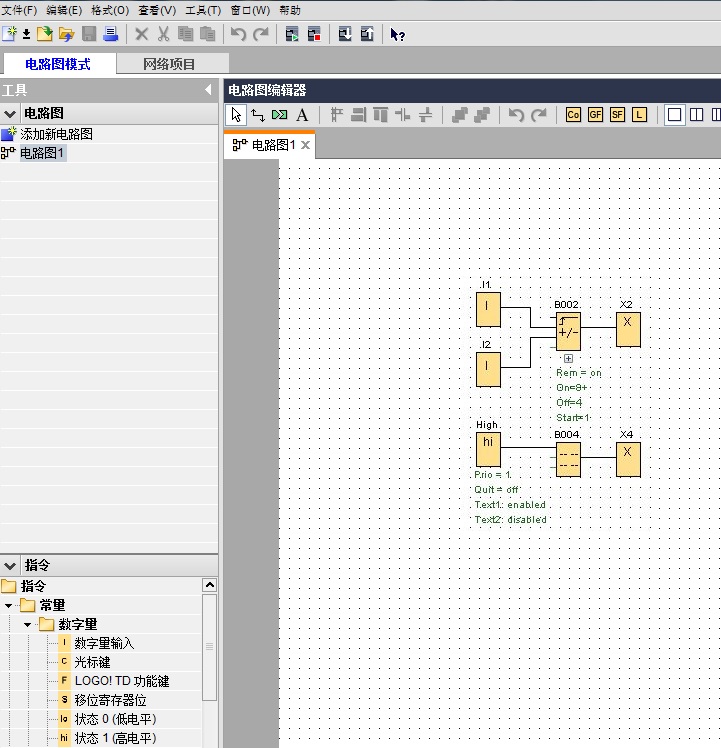
Task: Click the align right editor icon
Action: click(358, 115)
